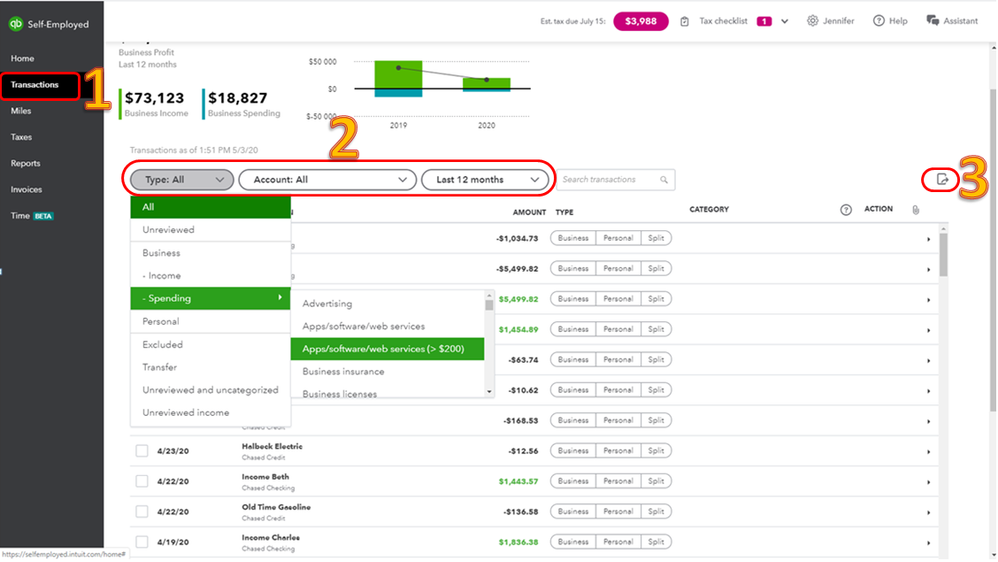Image resolution: width=998 pixels, height=562 pixels.
Task: Open the Last 12 months dropdown
Action: tap(485, 180)
